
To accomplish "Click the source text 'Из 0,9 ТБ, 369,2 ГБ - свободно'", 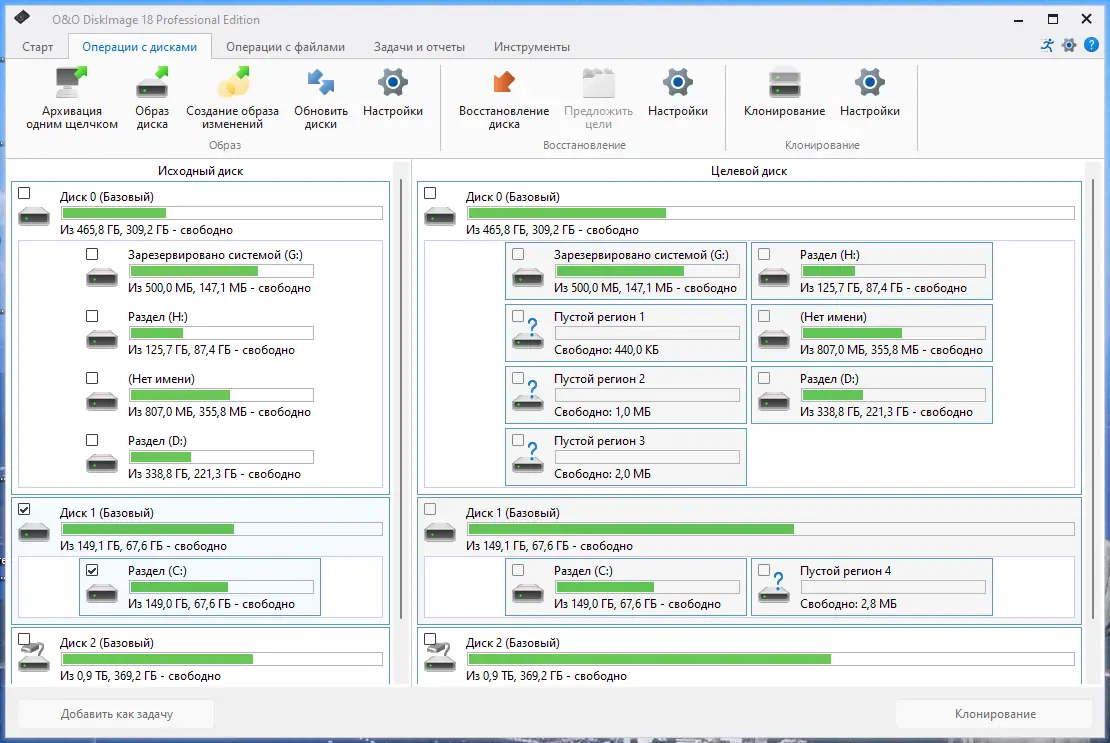I will pyautogui.click(x=140, y=676).
